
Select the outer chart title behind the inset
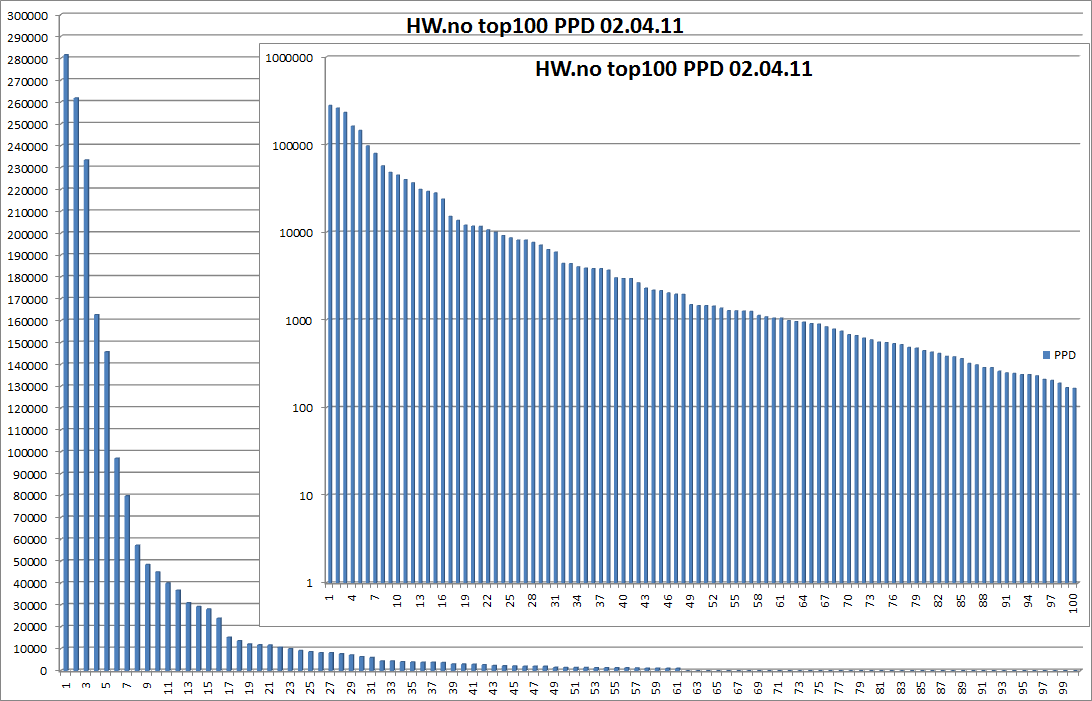pyautogui.click(x=545, y=26)
